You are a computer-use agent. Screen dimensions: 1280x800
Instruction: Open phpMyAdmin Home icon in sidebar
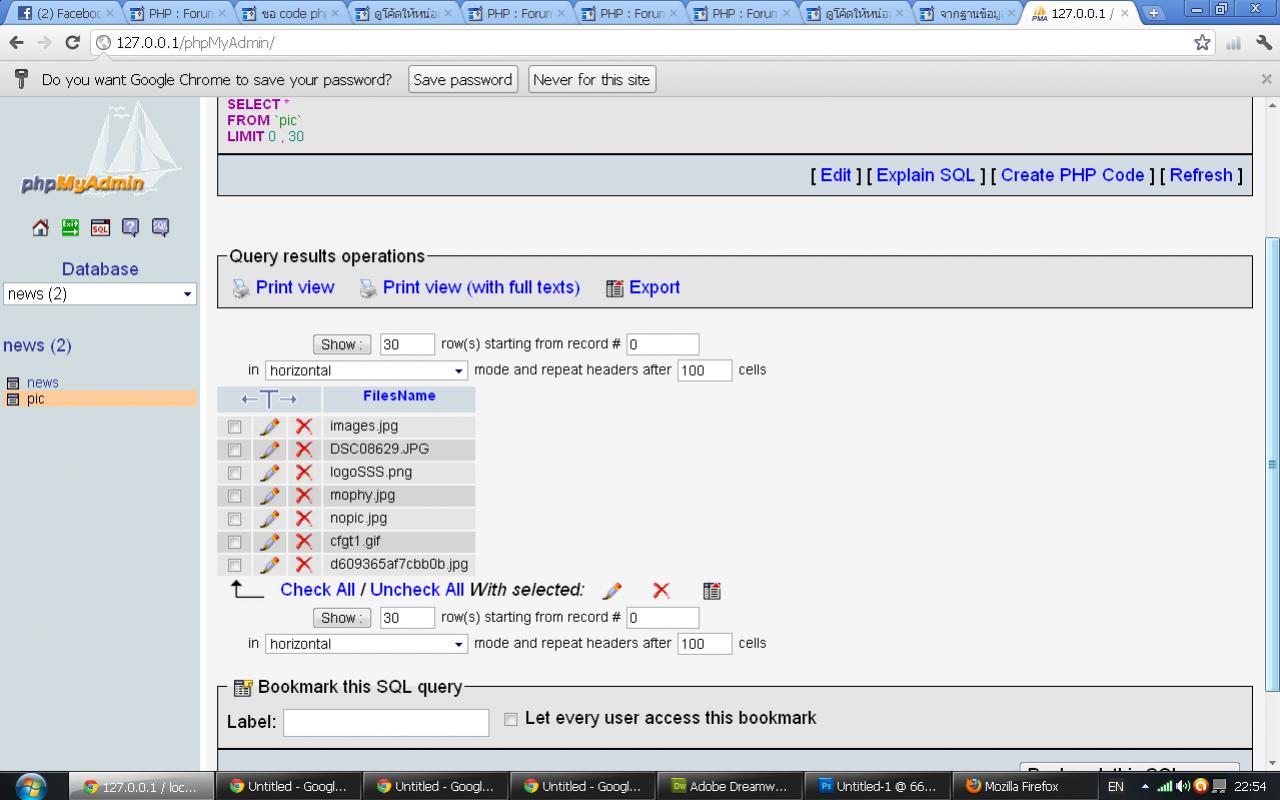pyautogui.click(x=40, y=228)
